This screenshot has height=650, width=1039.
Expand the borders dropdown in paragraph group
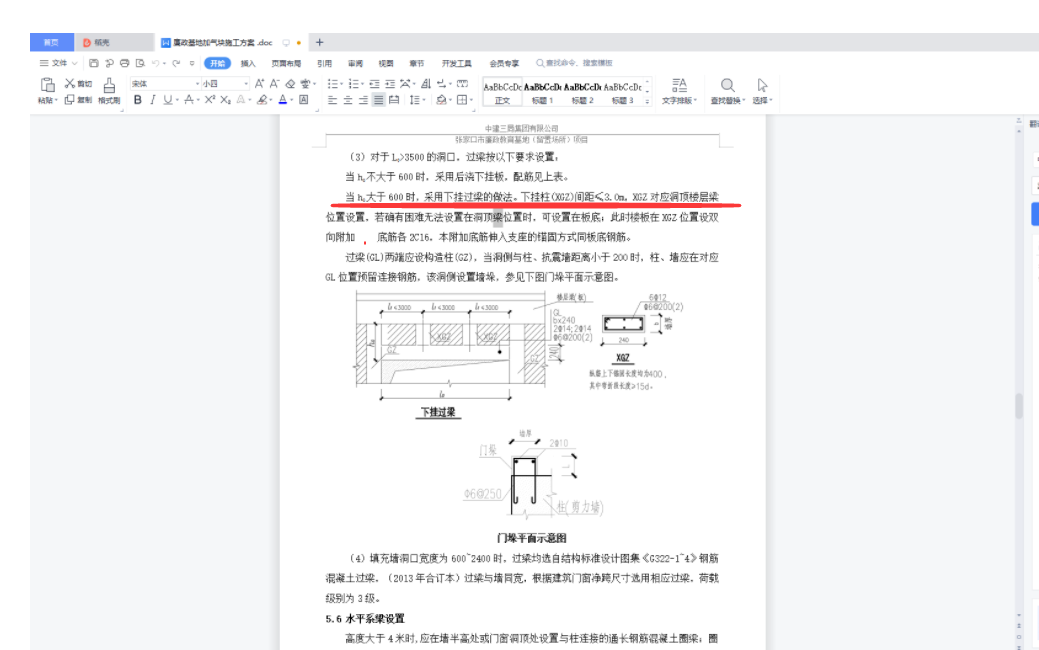(470, 100)
